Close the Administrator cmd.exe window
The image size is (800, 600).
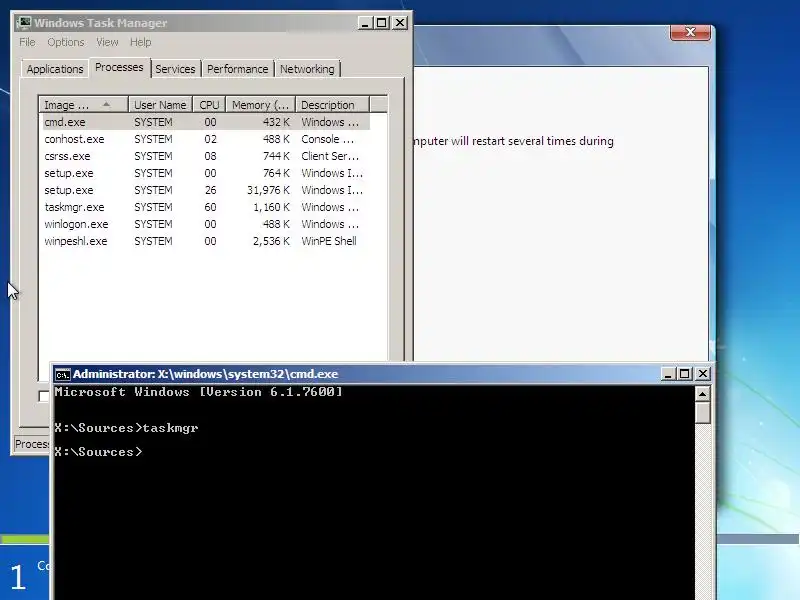tap(703, 374)
